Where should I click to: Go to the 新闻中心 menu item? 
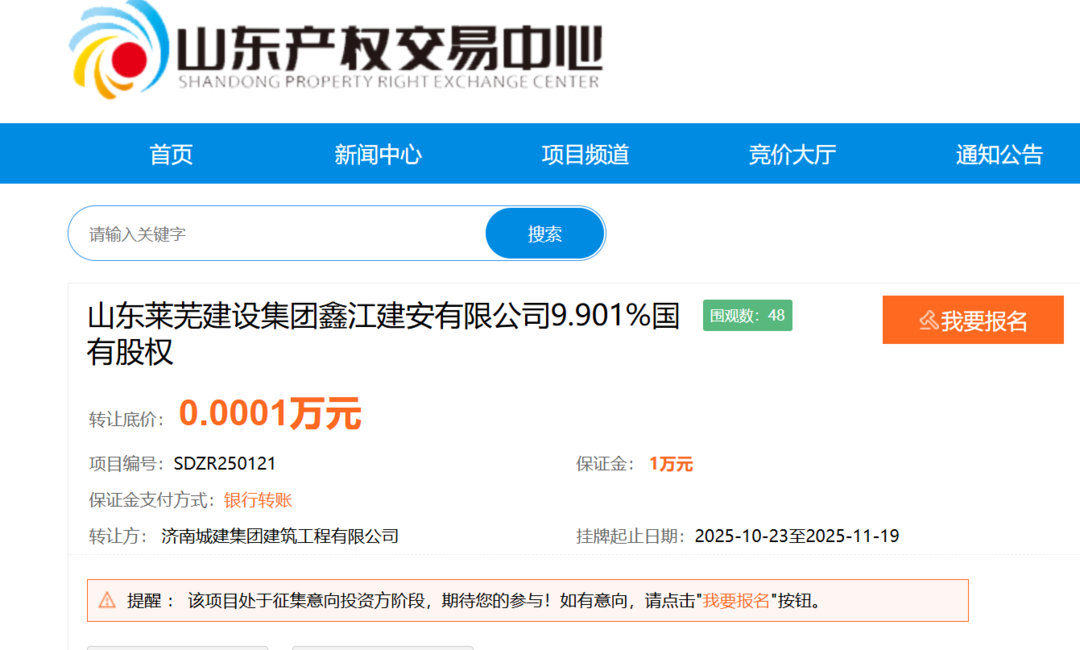coord(378,154)
